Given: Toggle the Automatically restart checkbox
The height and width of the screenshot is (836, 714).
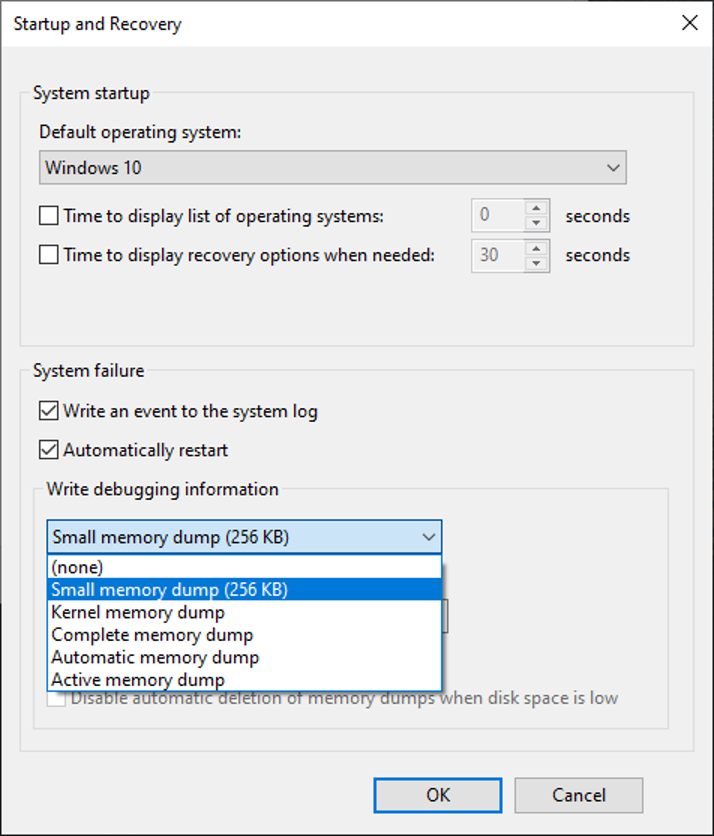Looking at the screenshot, I should pos(49,450).
